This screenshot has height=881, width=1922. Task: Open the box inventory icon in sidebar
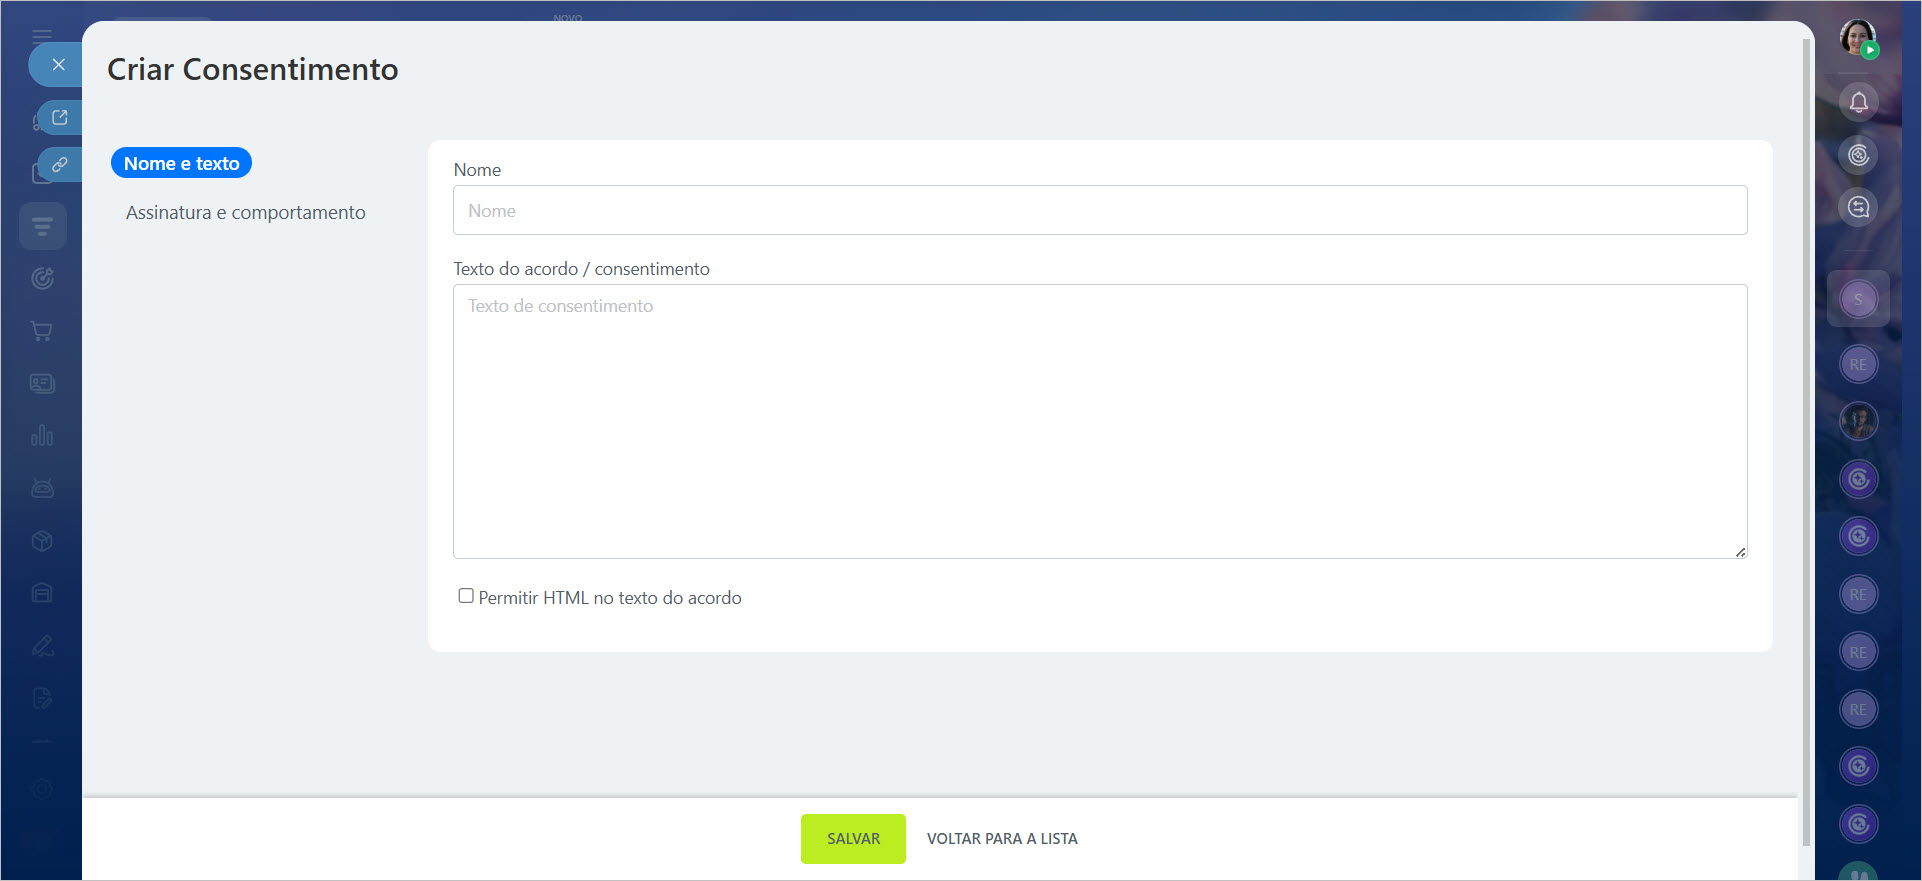[x=42, y=541]
